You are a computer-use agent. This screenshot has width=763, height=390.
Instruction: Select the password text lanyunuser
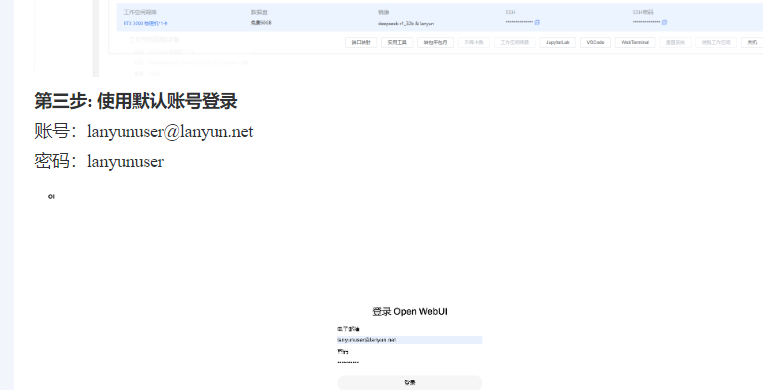click(126, 161)
